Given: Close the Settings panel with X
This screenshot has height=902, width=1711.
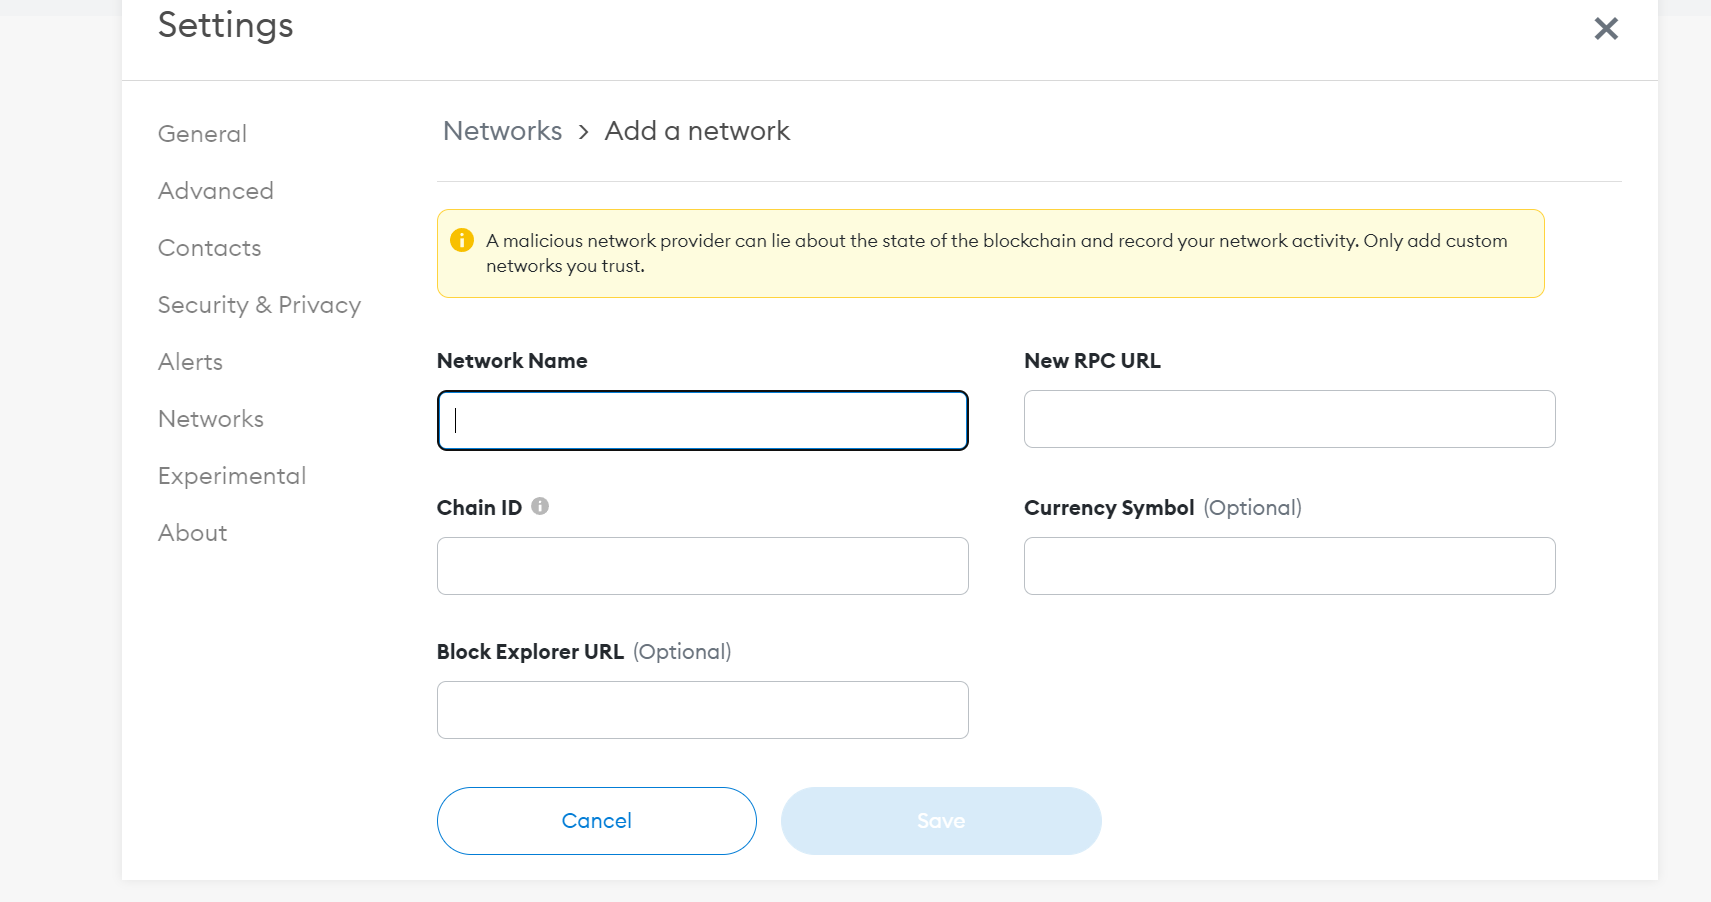Looking at the screenshot, I should pos(1605,28).
